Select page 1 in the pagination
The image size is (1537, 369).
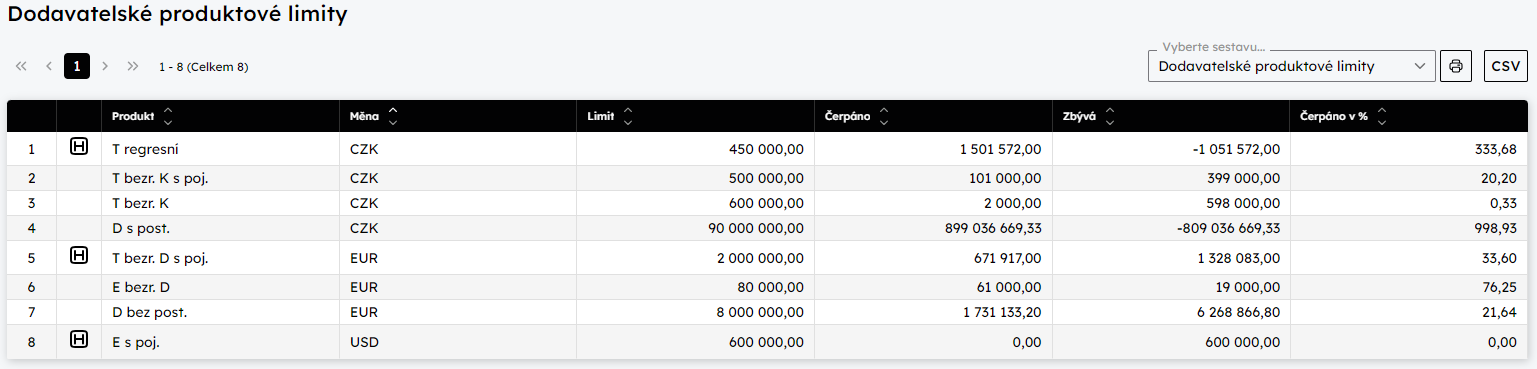click(77, 66)
